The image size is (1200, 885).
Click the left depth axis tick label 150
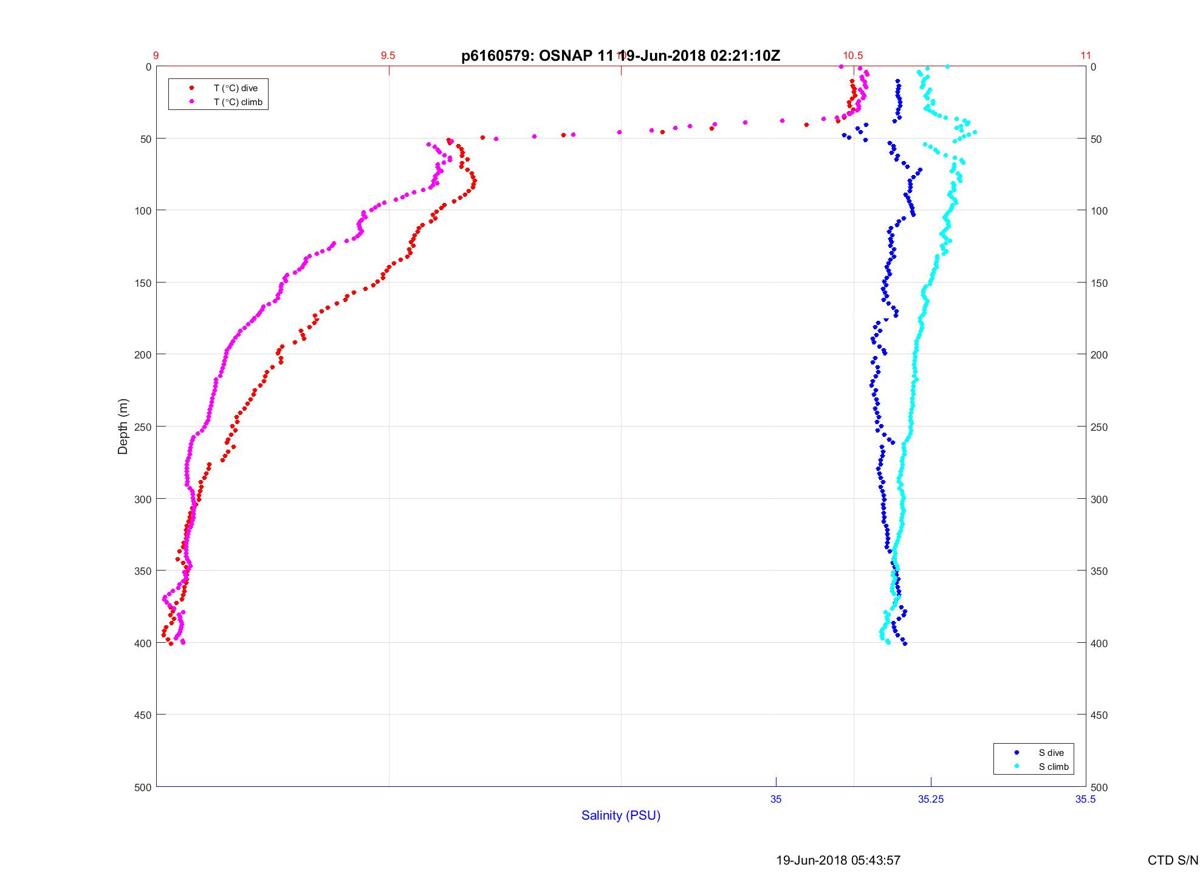[x=142, y=283]
